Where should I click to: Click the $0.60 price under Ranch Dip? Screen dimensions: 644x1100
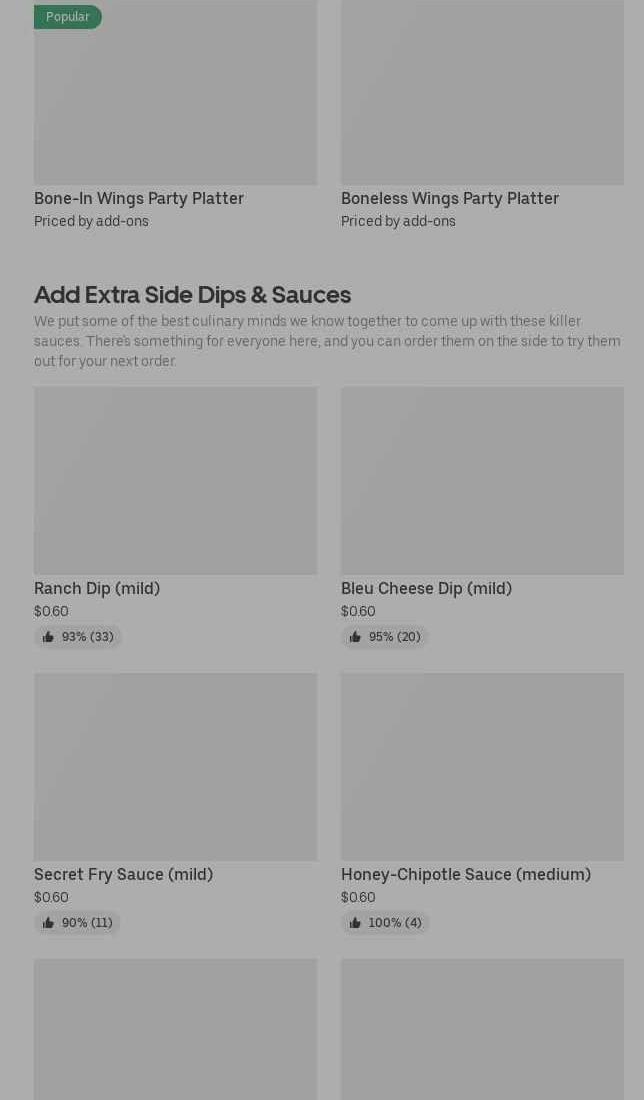(x=51, y=611)
